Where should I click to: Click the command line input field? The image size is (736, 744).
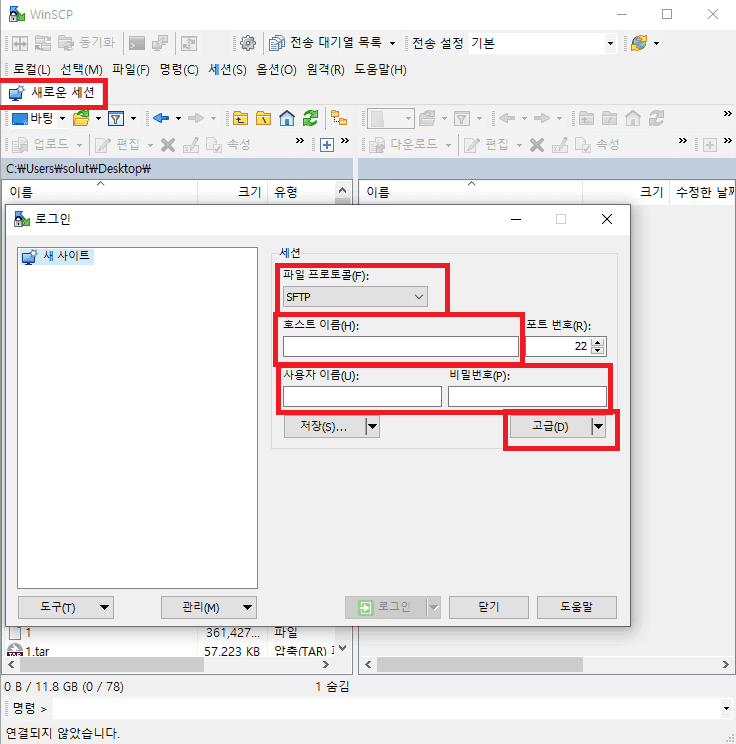point(386,709)
